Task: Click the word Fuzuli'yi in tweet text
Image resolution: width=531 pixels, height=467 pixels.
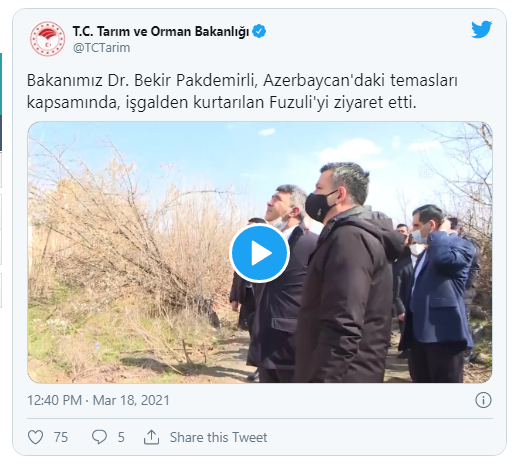Action: [299, 103]
